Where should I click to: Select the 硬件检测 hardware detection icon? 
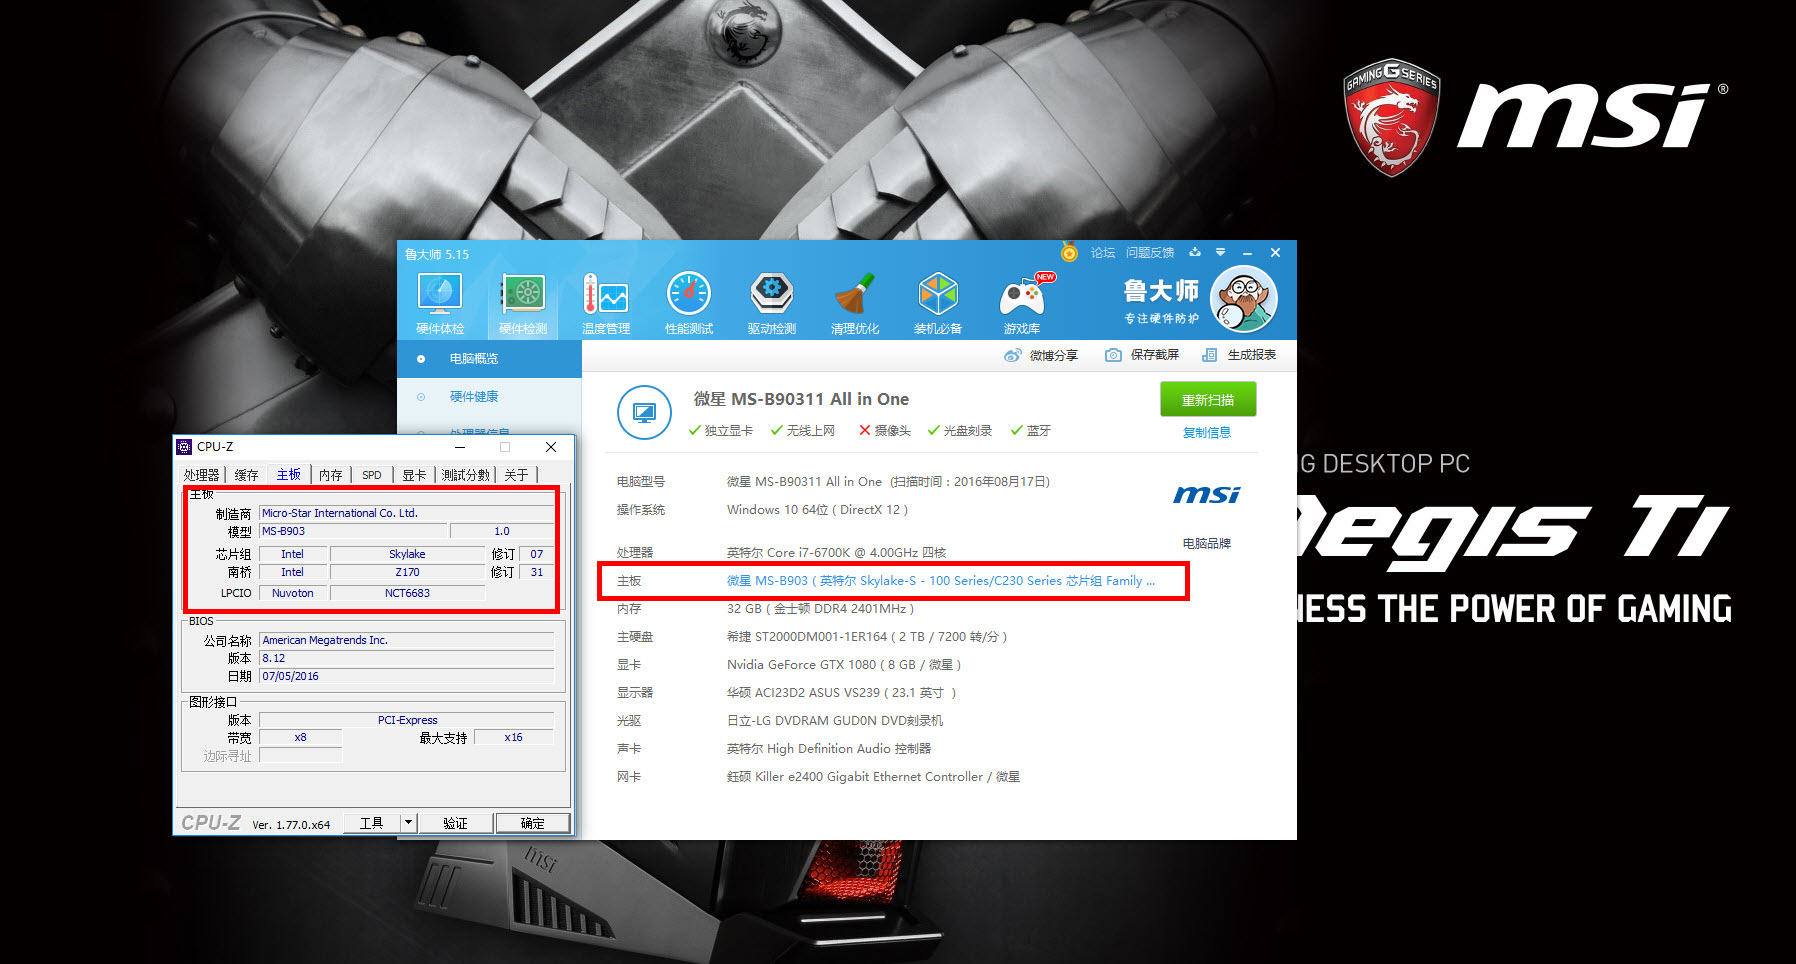(523, 304)
